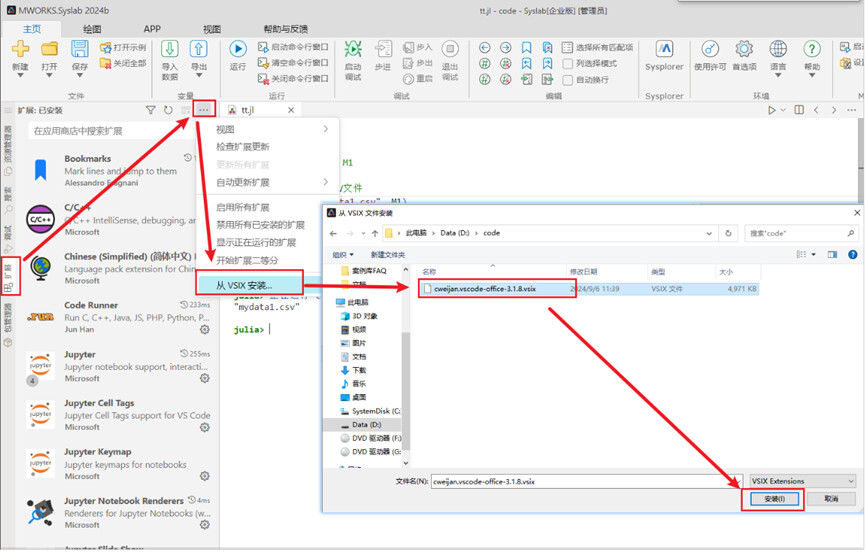Expand the dropdown arrow under 导出
The width and height of the screenshot is (865, 552).
(199, 76)
